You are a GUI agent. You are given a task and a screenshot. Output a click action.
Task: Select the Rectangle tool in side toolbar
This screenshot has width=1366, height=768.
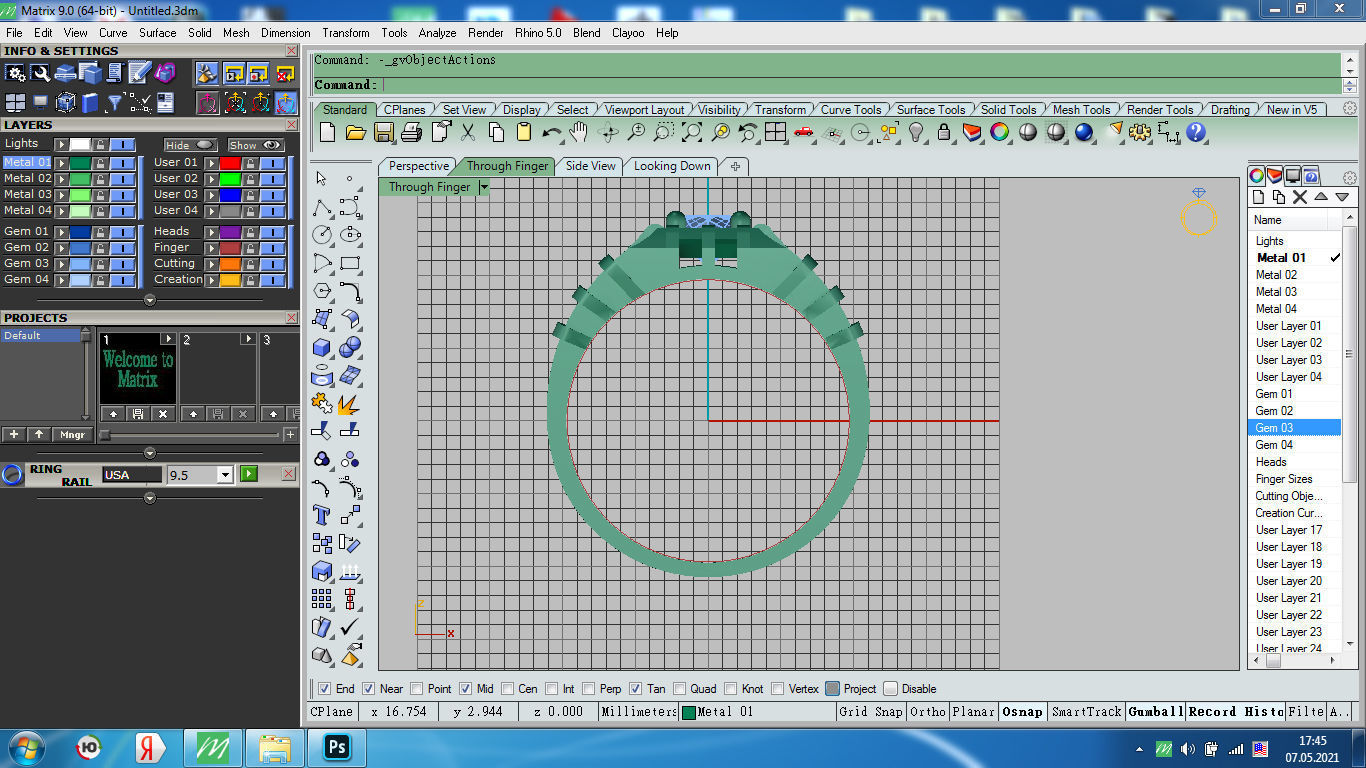pos(350,264)
